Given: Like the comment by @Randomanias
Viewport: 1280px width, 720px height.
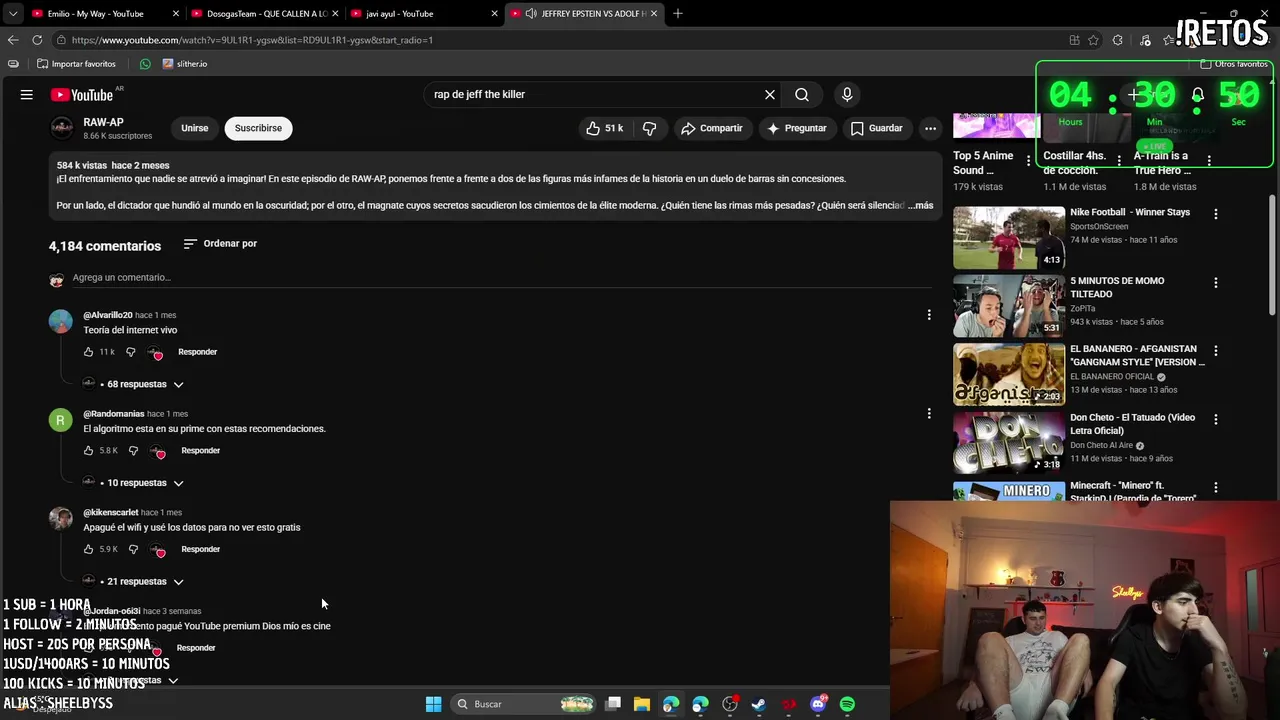Looking at the screenshot, I should coord(88,451).
